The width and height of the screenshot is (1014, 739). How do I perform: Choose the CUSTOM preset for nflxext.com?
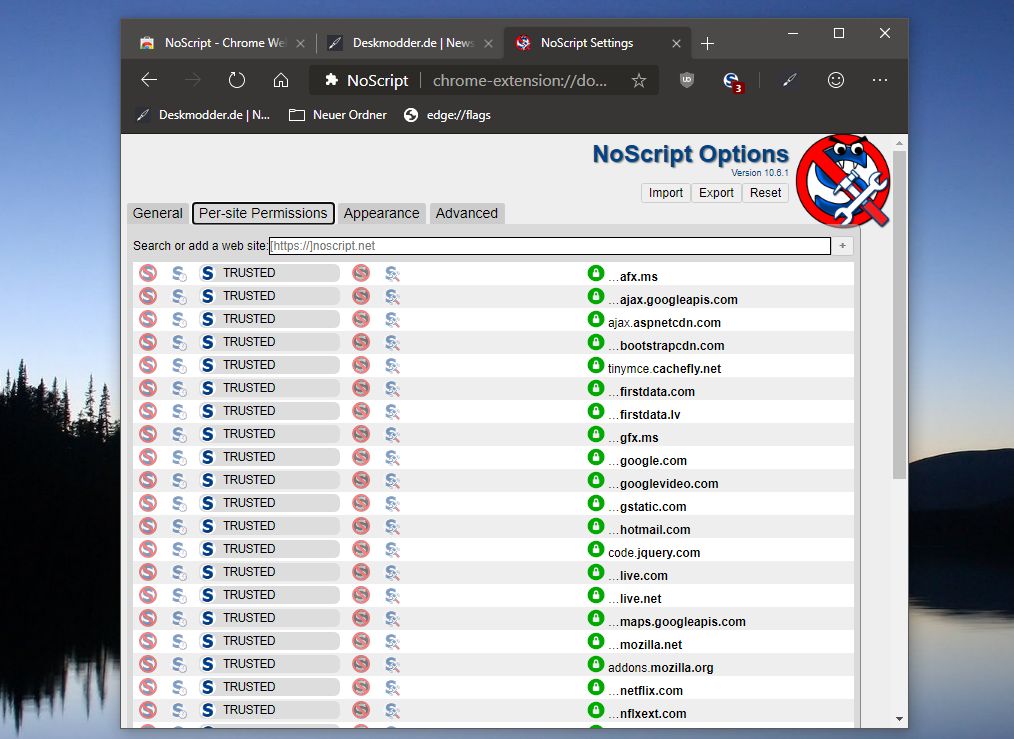point(393,710)
